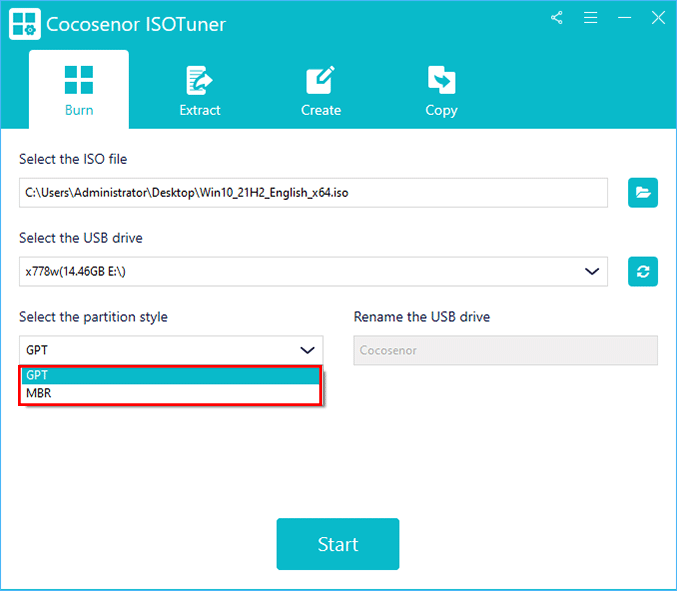The width and height of the screenshot is (677, 591).
Task: Click the 'Rename the USB drive' label
Action: pyautogui.click(x=422, y=317)
